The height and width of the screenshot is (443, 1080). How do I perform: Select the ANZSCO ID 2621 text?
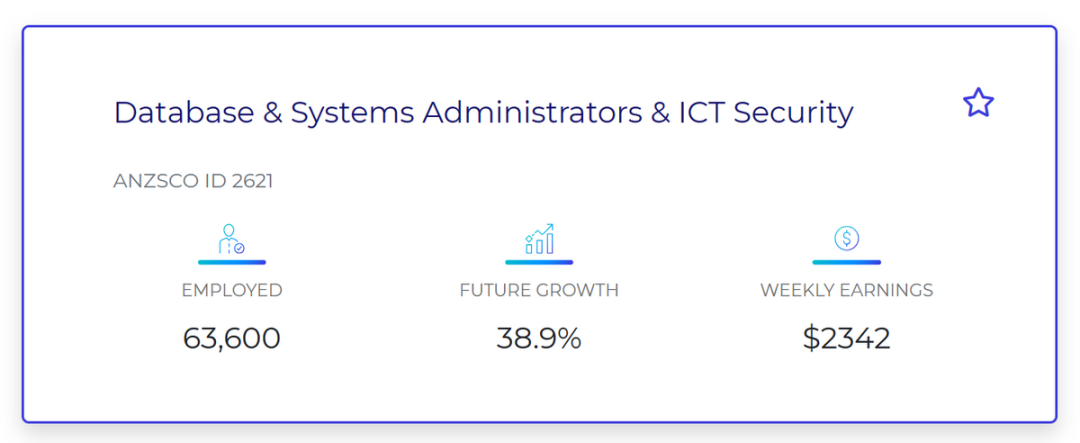(193, 181)
